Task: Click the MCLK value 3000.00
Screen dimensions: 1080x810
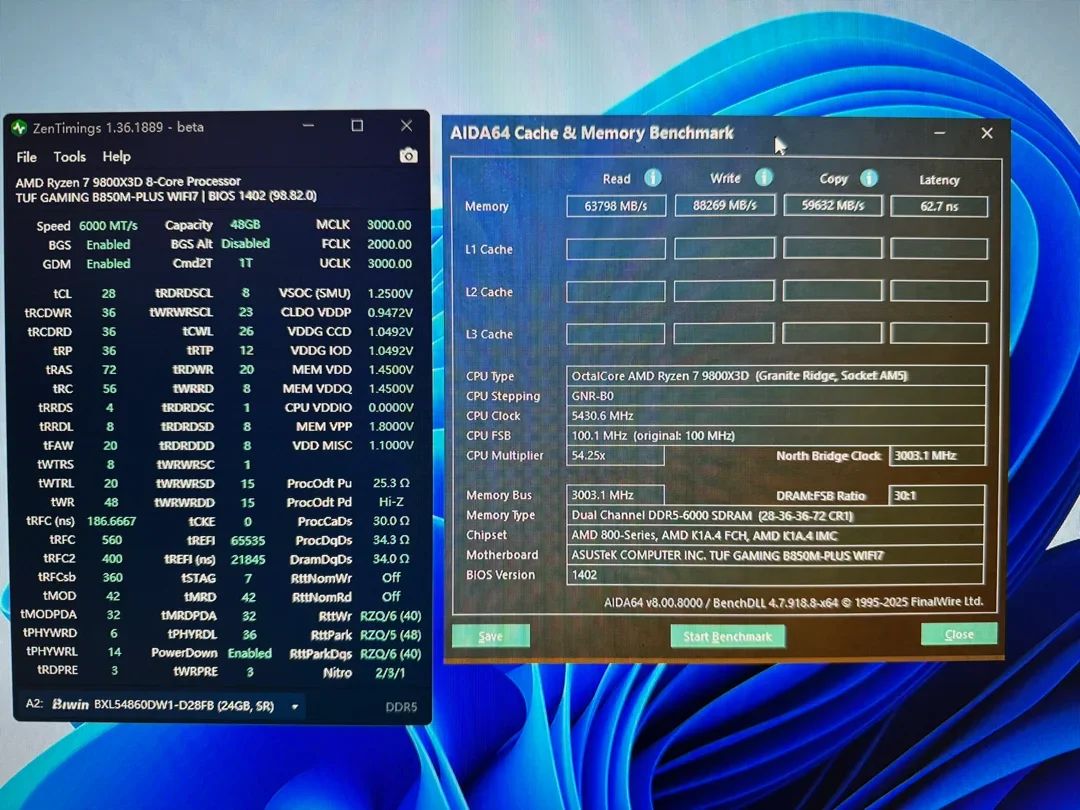Action: pyautogui.click(x=389, y=225)
